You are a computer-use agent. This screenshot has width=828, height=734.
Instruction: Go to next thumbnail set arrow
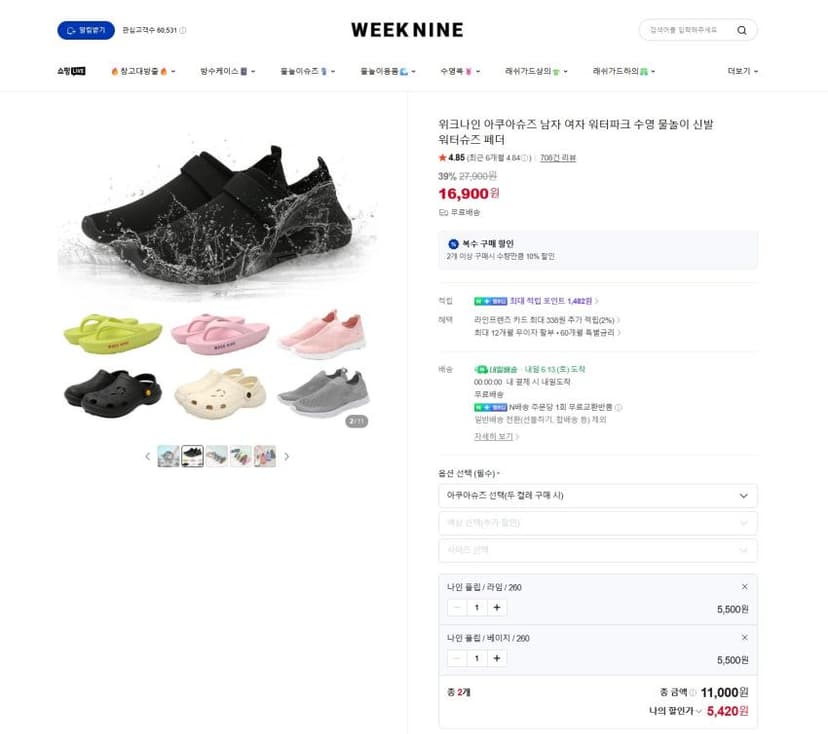(x=287, y=456)
